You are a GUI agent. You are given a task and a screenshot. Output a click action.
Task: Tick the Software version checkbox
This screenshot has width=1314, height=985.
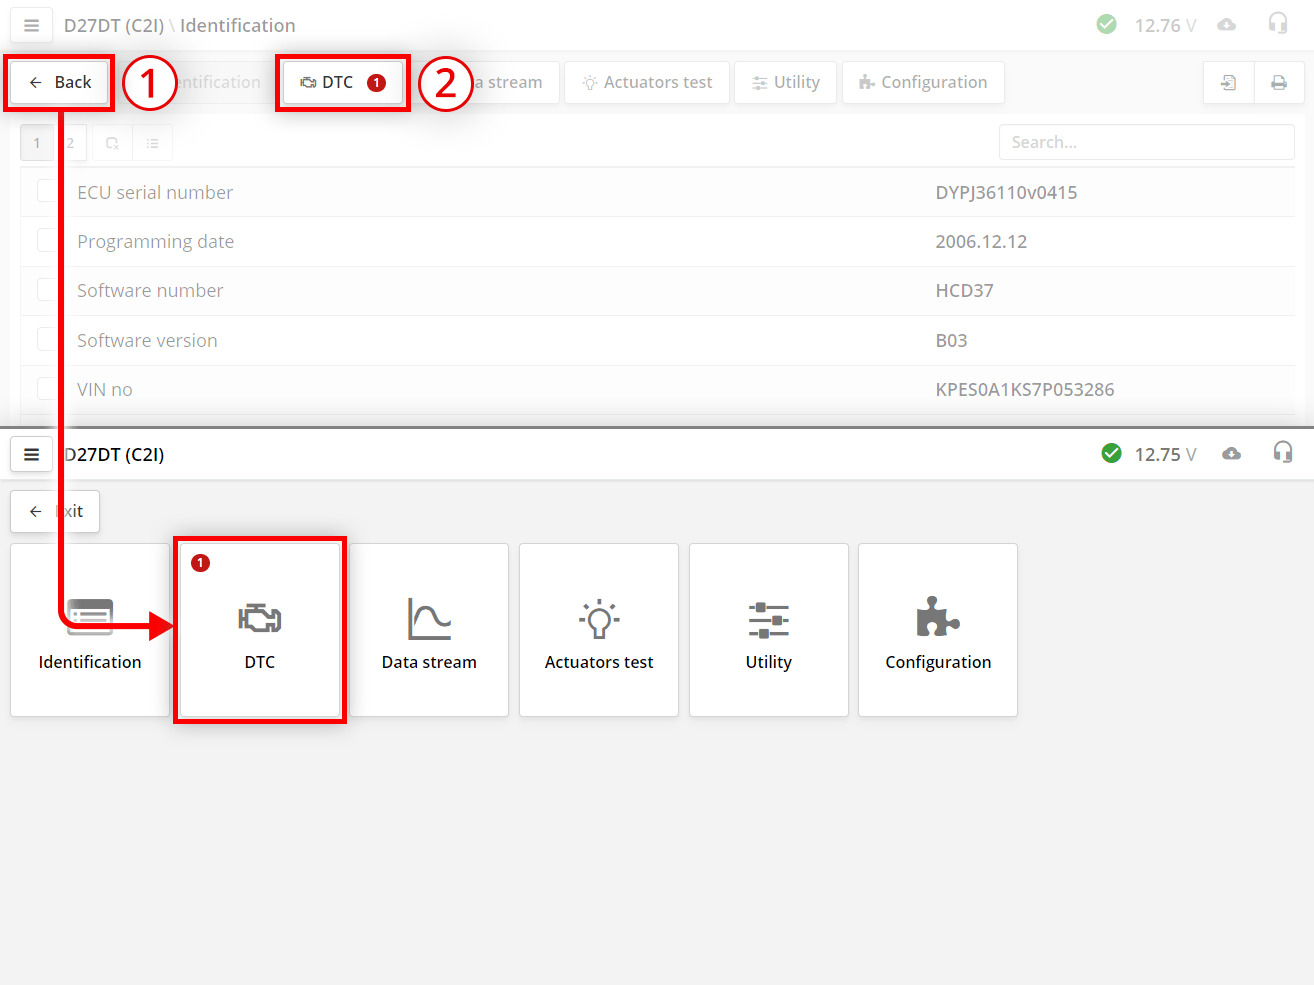pos(47,339)
